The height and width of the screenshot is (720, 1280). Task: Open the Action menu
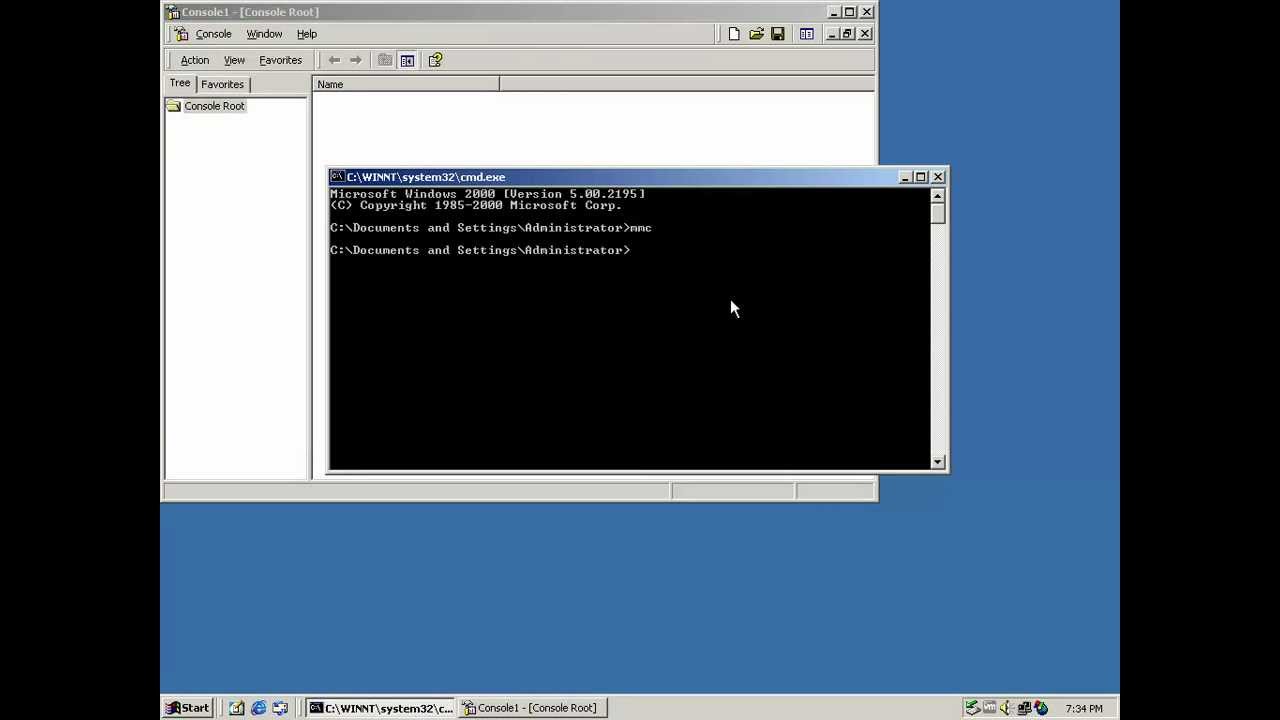195,60
